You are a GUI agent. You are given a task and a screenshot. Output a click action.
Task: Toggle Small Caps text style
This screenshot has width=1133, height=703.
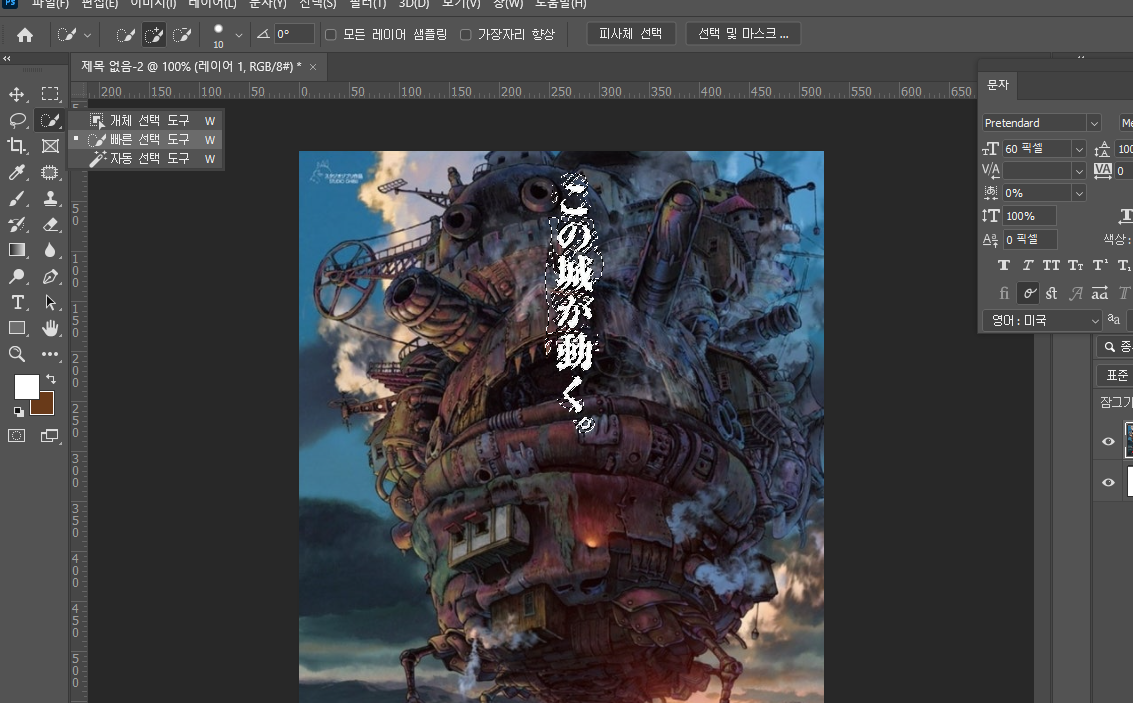click(x=1075, y=265)
